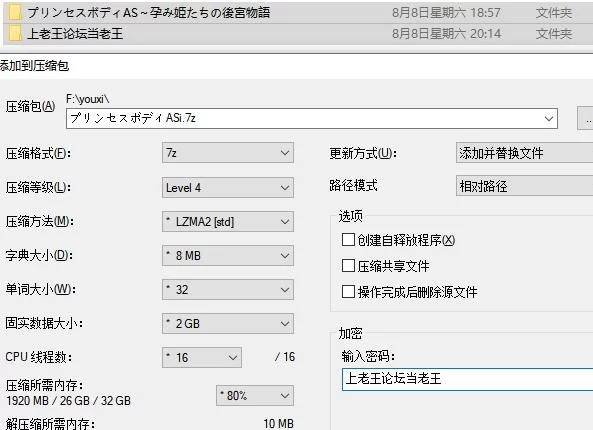Open the 单词大小 dropdown showing 32
This screenshot has height=430, width=593.
pos(228,290)
